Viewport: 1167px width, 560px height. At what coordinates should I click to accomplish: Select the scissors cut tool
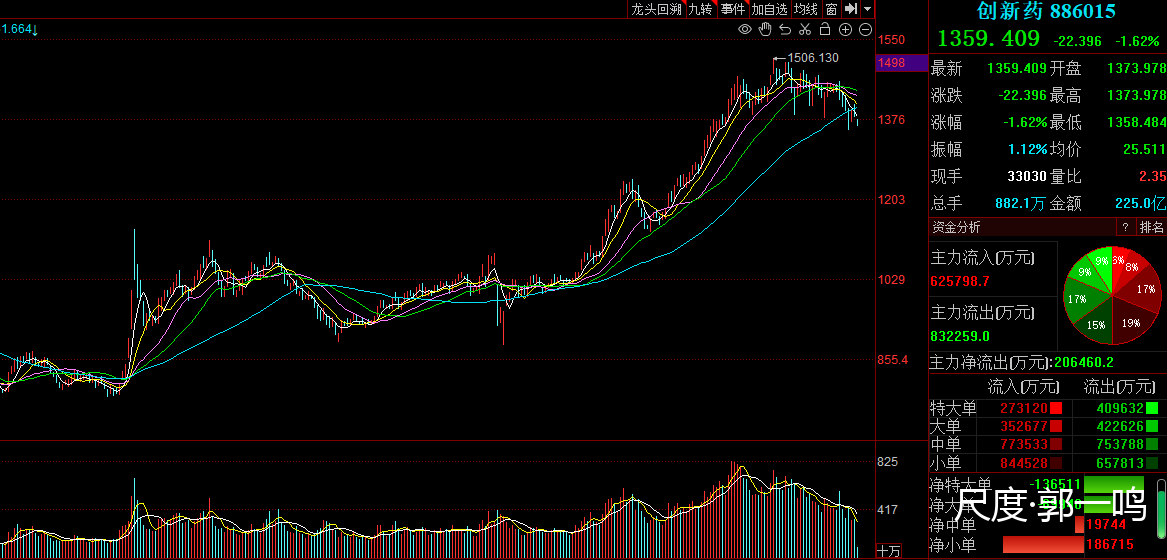click(x=805, y=30)
